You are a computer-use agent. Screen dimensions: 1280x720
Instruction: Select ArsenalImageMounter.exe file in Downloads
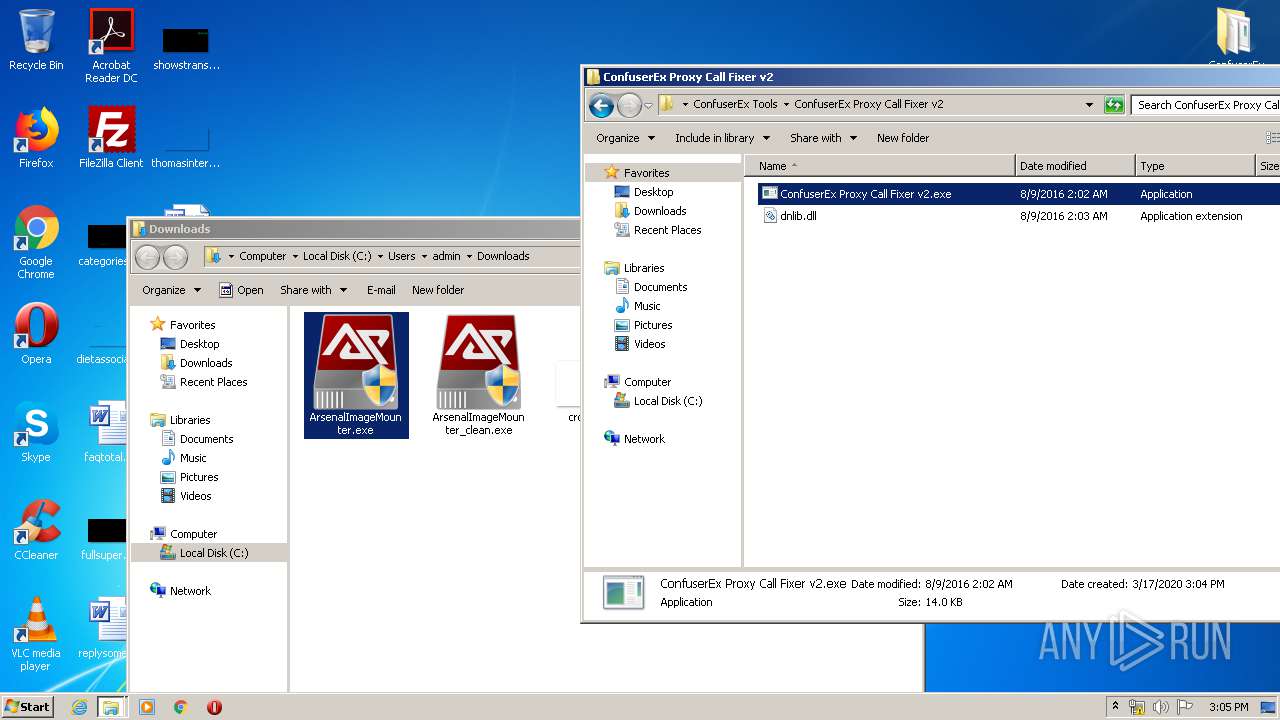coord(356,375)
